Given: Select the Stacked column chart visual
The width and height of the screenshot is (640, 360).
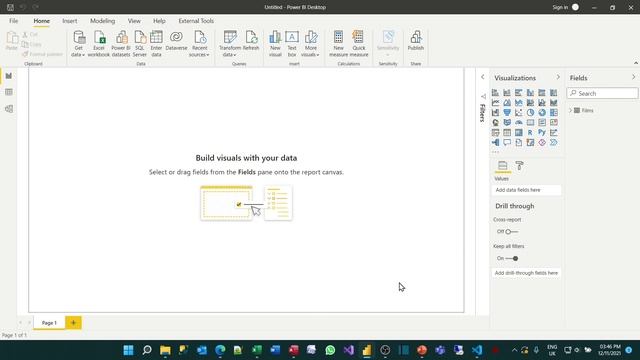Looking at the screenshot, I should (507, 93).
